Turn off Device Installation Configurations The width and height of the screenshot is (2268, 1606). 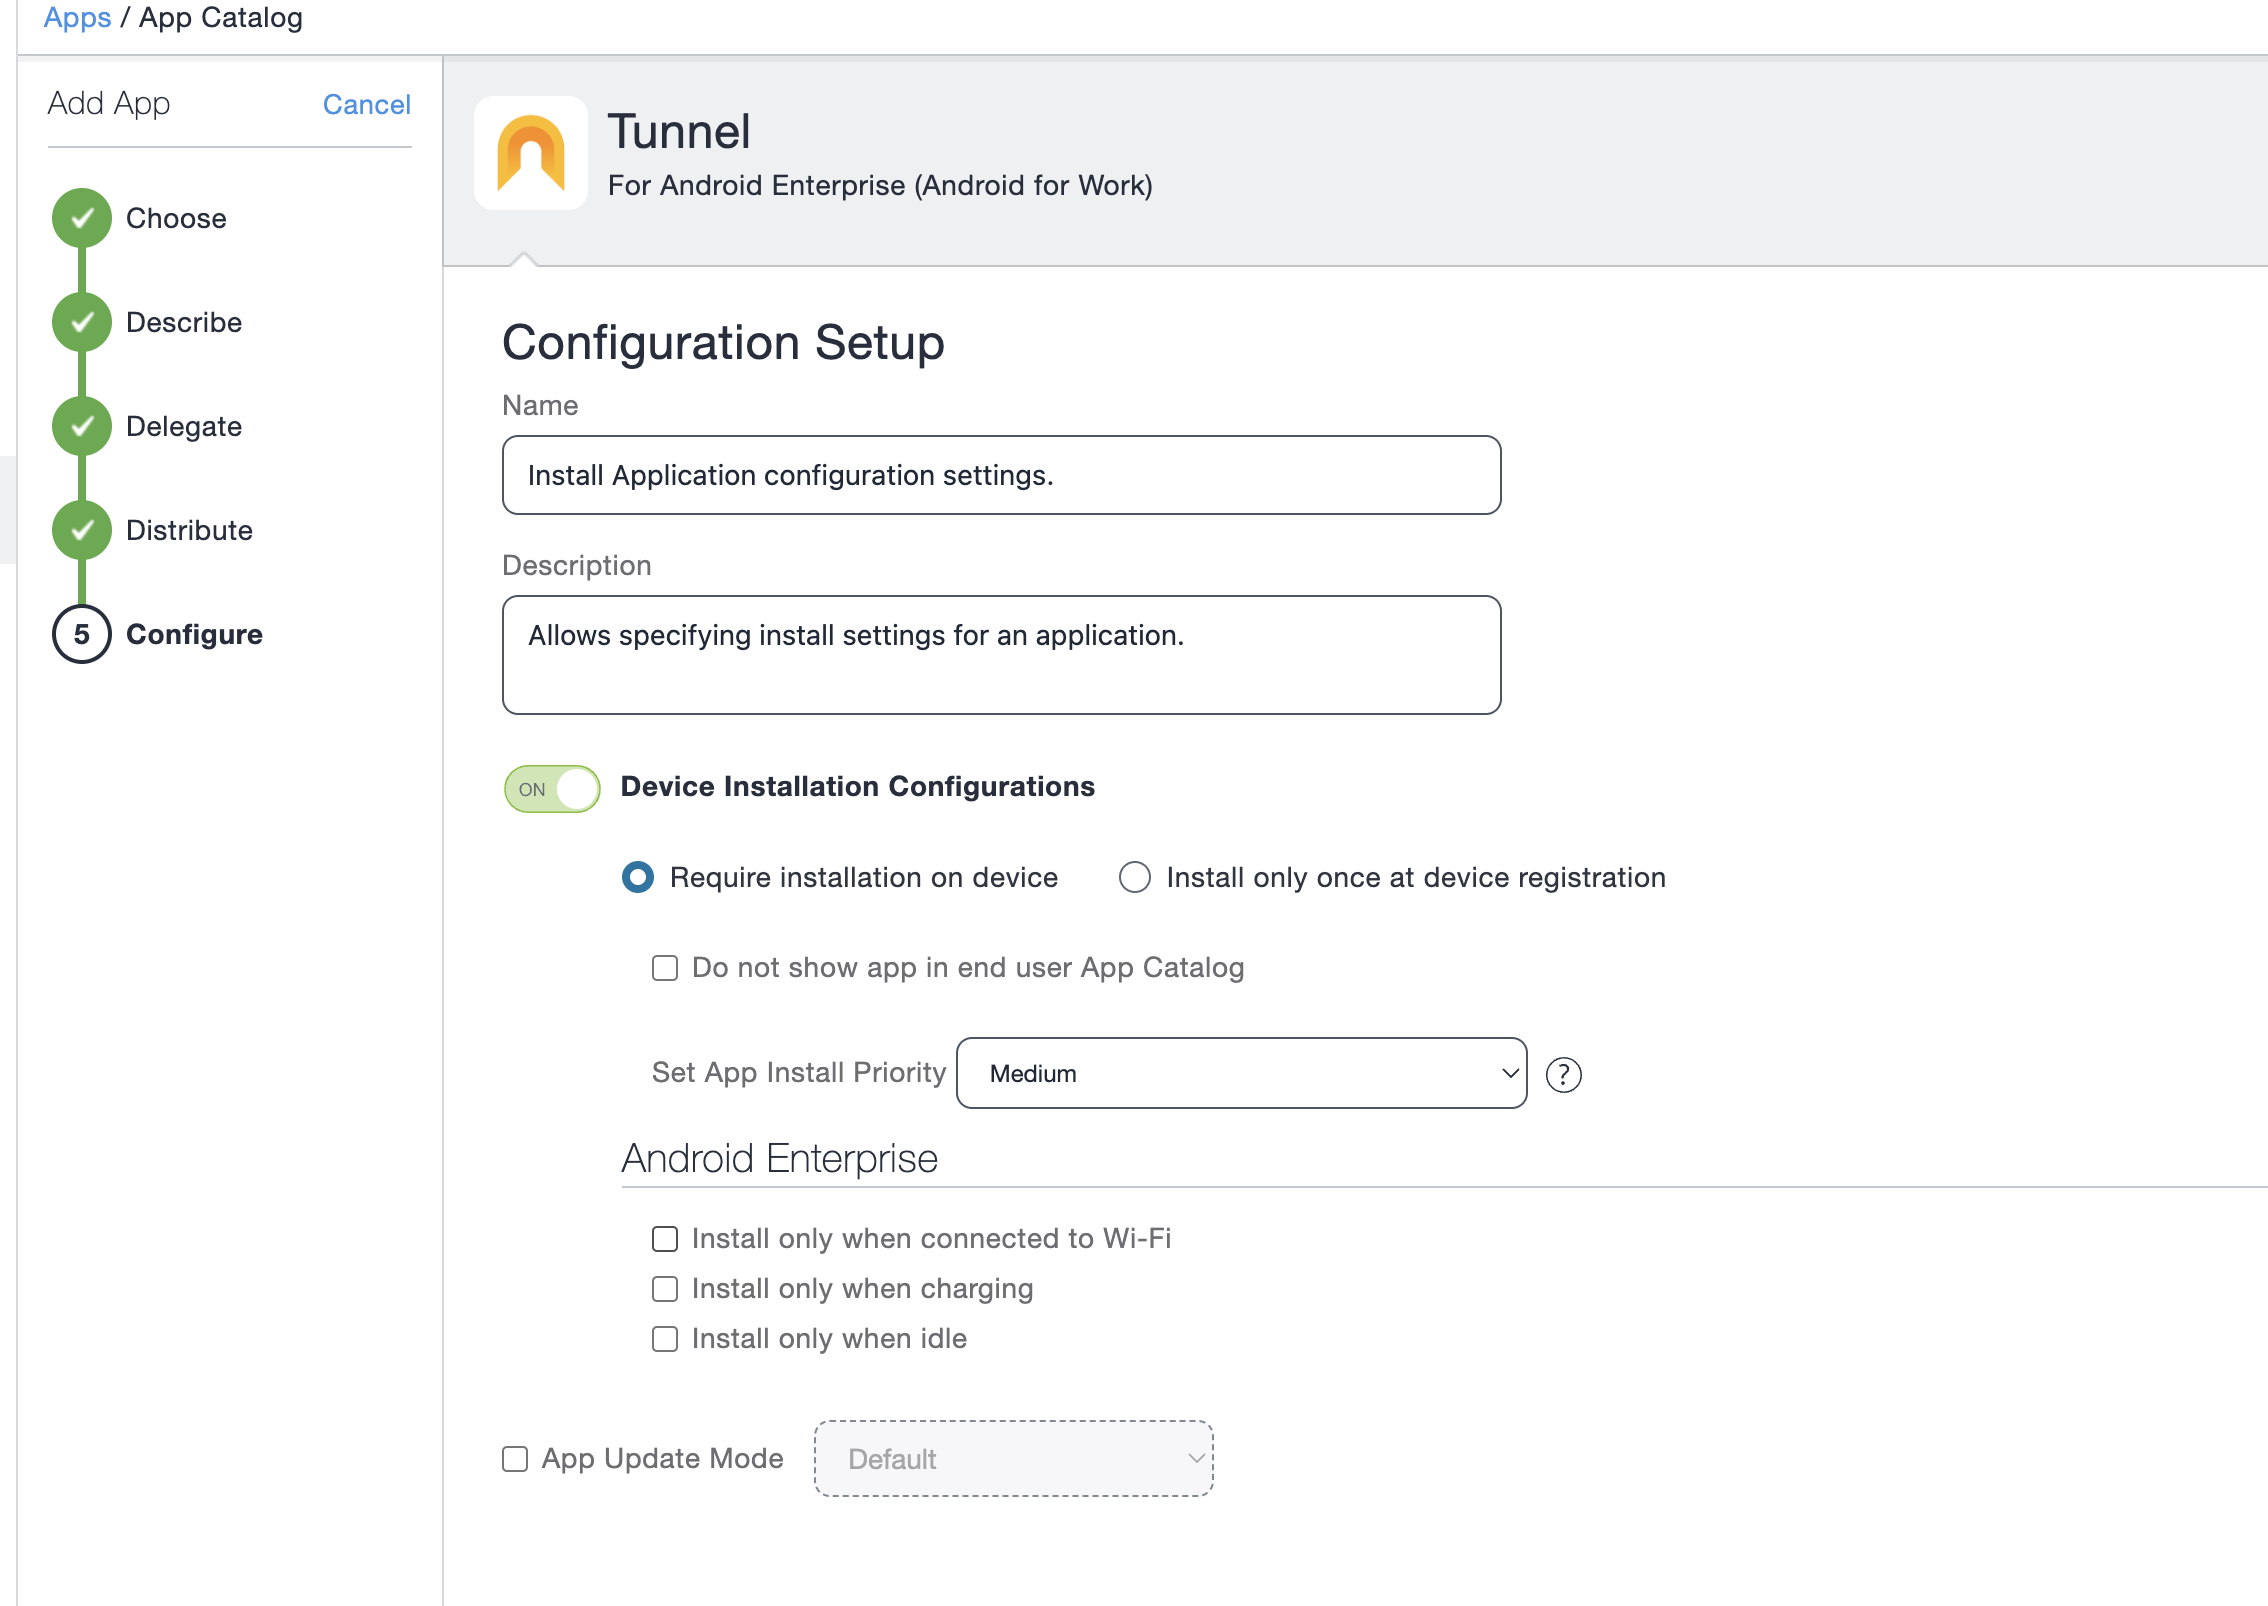click(x=551, y=789)
